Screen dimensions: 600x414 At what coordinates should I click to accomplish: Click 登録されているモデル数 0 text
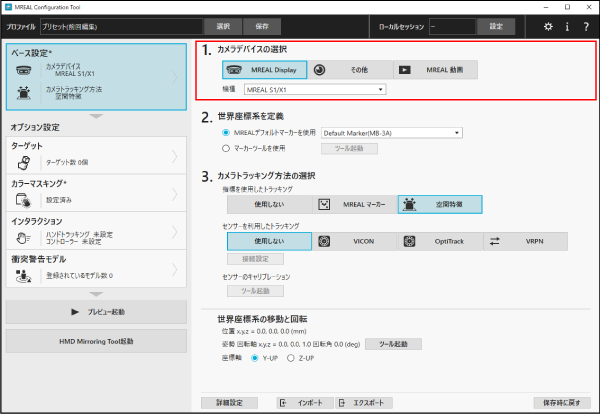click(79, 275)
